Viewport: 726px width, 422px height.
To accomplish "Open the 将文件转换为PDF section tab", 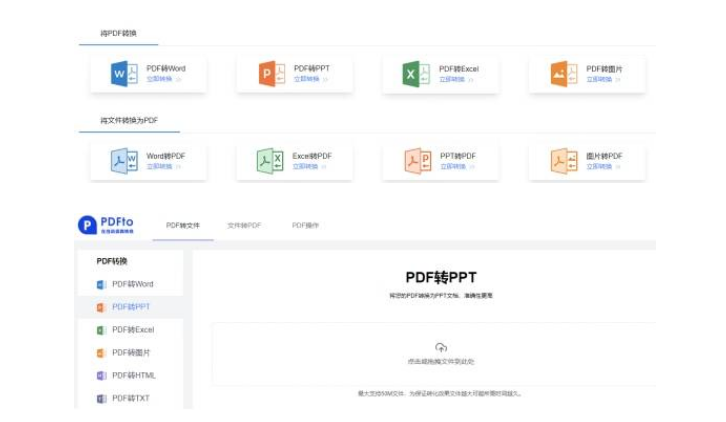I will point(129,120).
